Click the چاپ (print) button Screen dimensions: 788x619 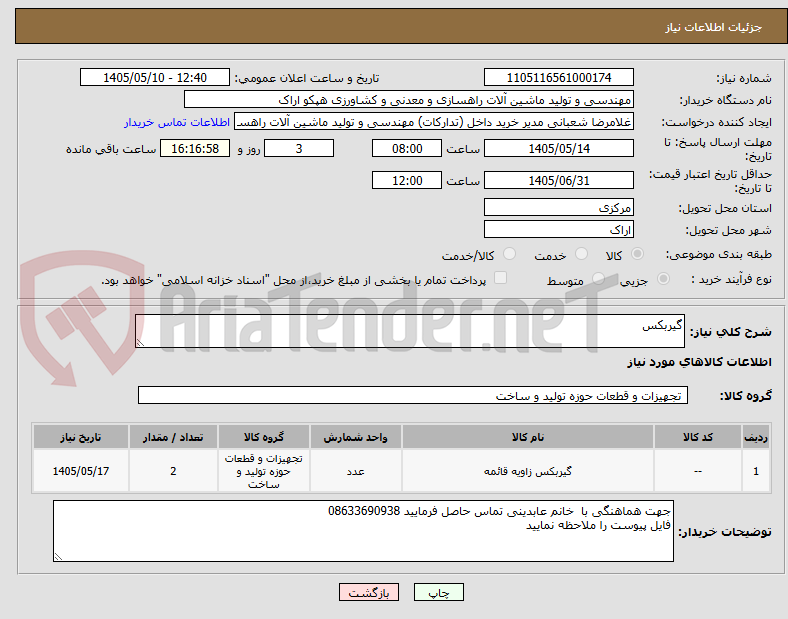438,592
